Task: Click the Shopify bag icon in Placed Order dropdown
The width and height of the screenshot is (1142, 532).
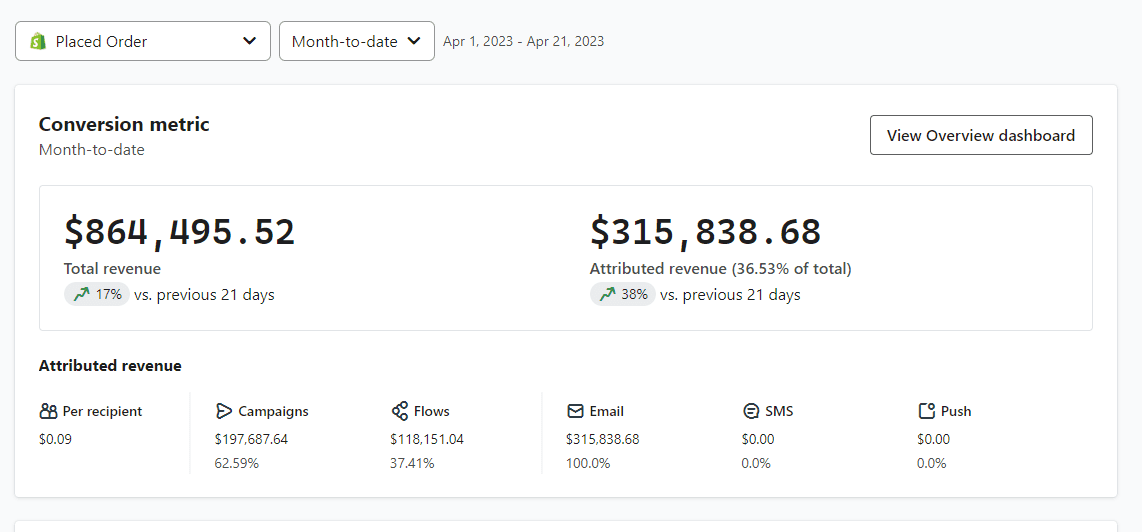Action: coord(38,42)
